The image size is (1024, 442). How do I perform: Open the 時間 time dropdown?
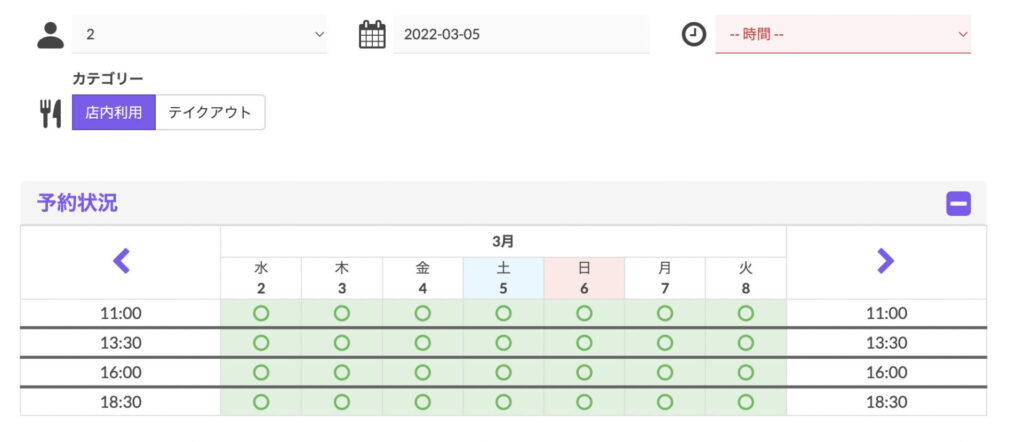[x=843, y=35]
